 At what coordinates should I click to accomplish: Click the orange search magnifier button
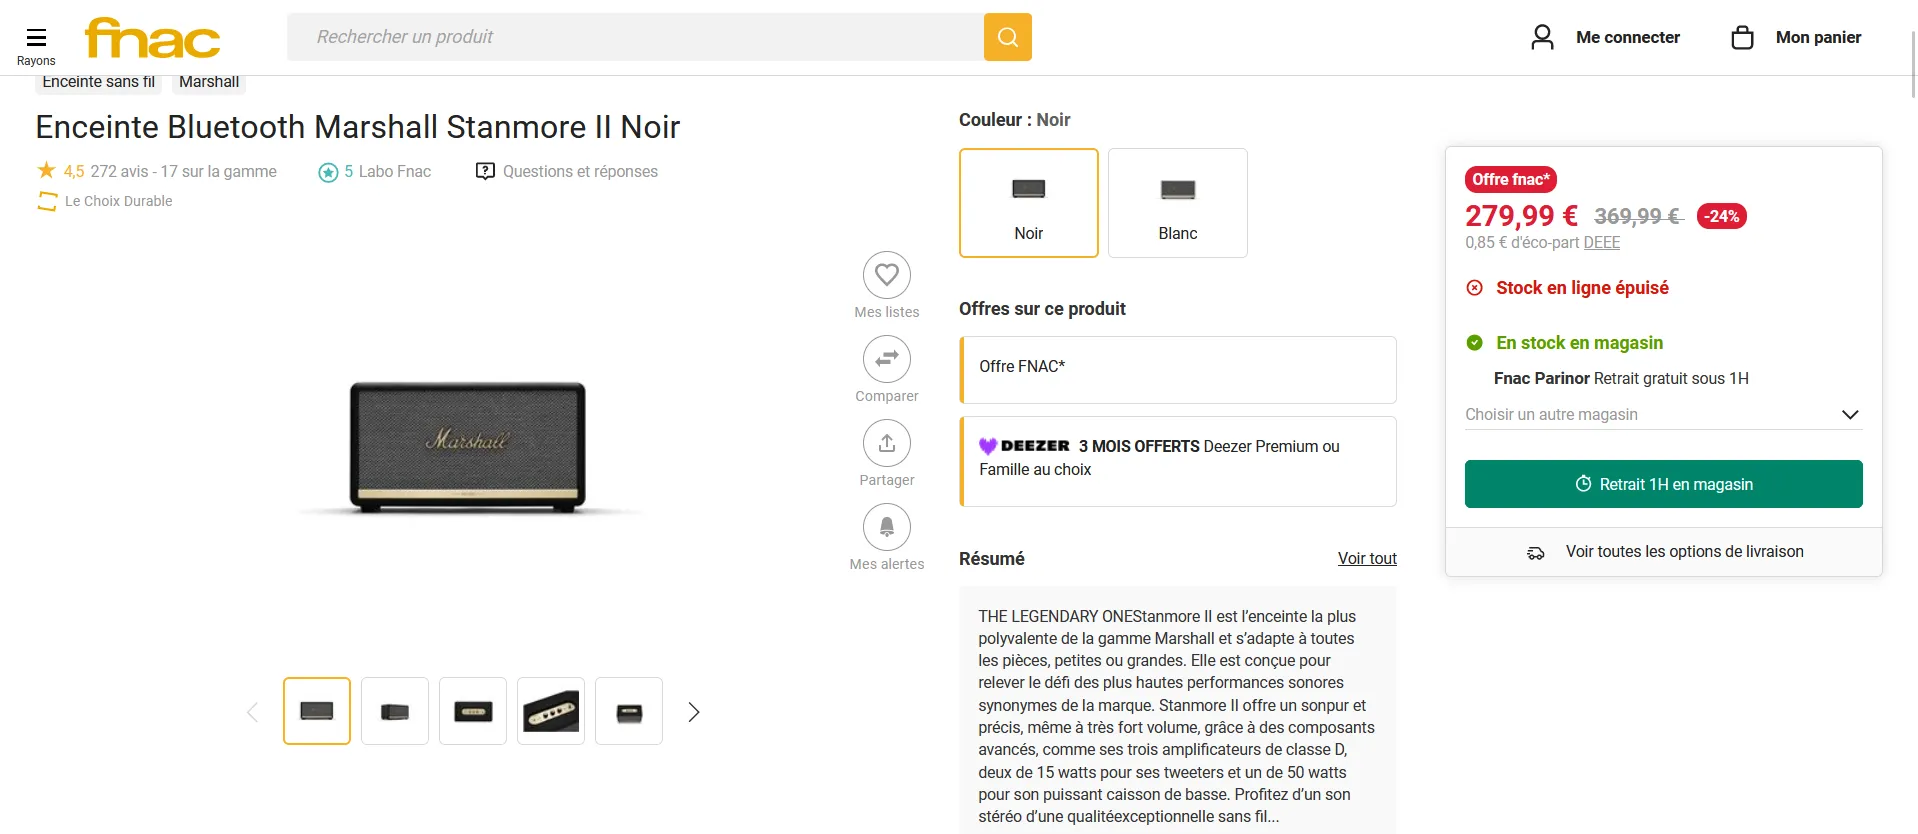tap(1007, 37)
